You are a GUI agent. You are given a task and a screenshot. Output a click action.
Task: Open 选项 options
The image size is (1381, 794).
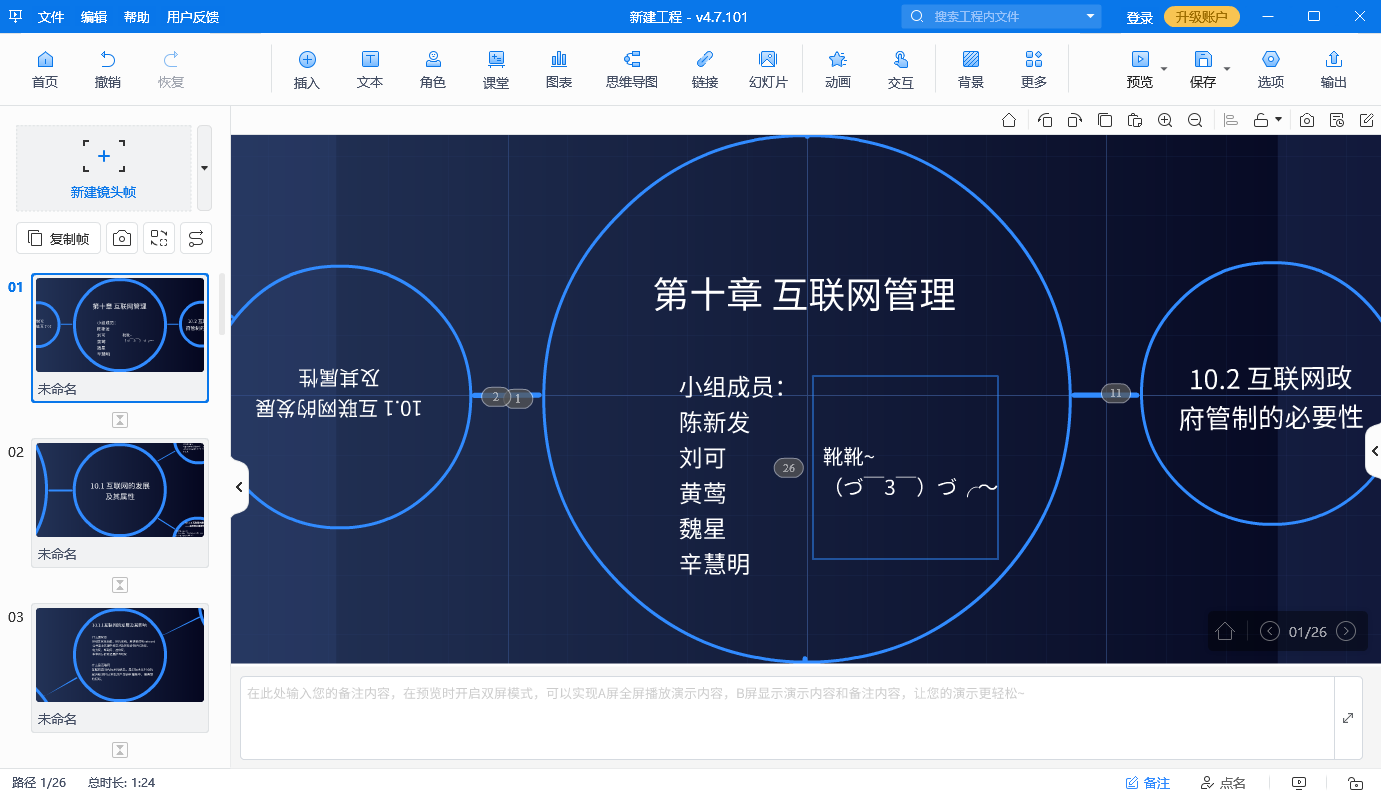pos(1271,70)
